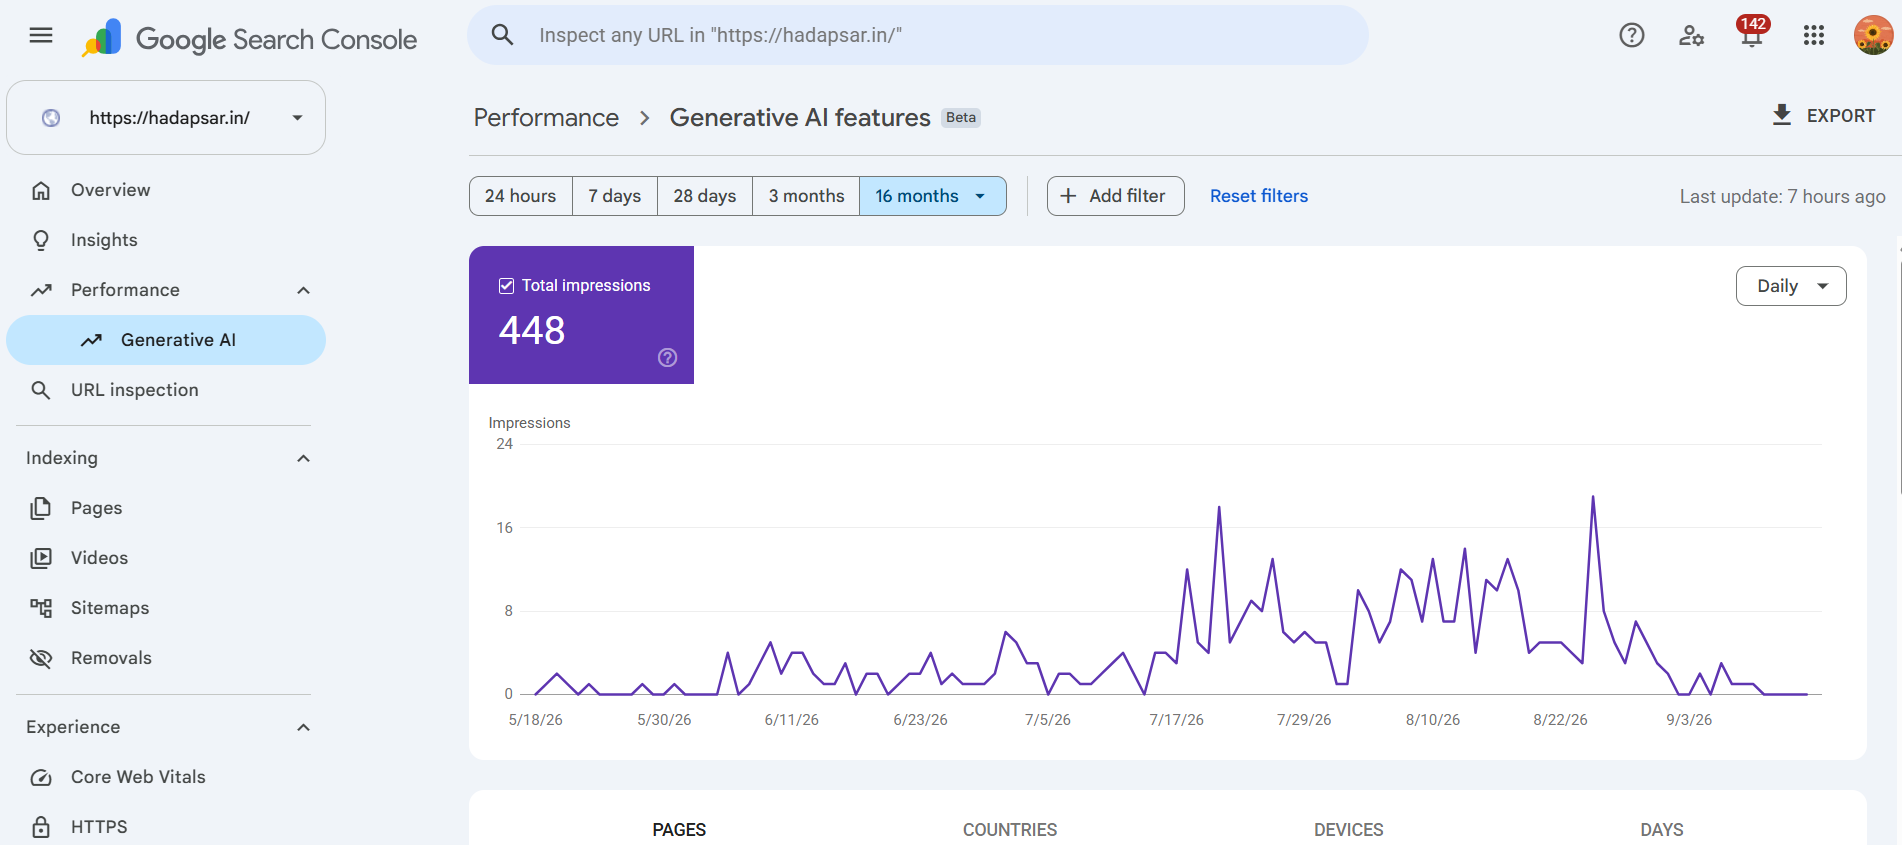This screenshot has height=845, width=1902.
Task: Click the Export download icon
Action: (1782, 115)
